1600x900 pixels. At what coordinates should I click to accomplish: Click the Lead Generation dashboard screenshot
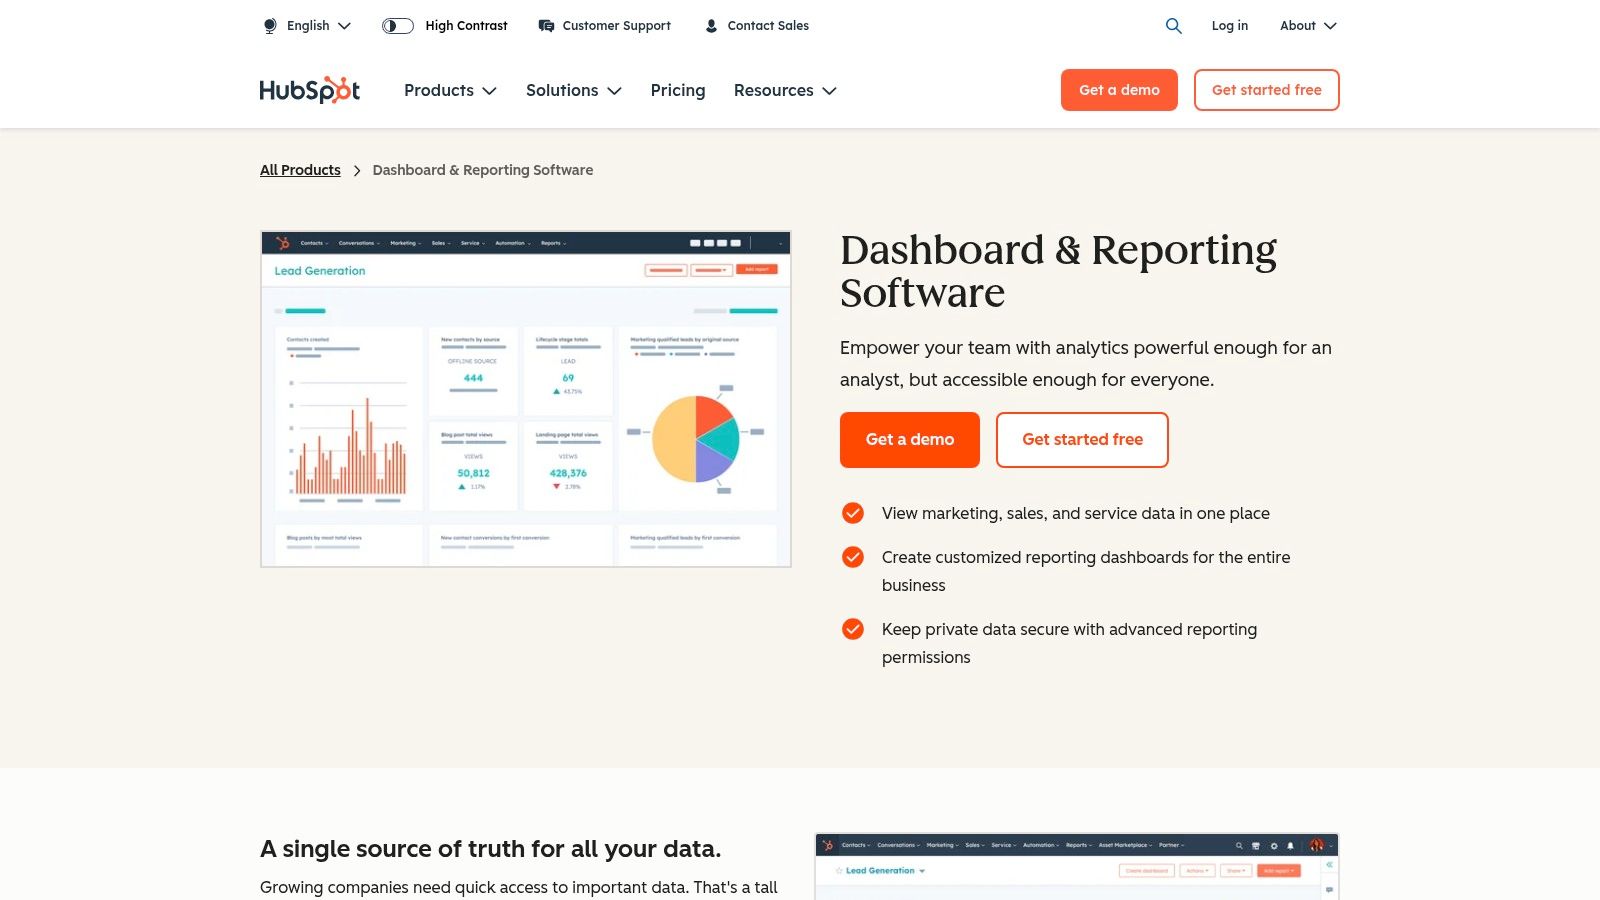[525, 398]
